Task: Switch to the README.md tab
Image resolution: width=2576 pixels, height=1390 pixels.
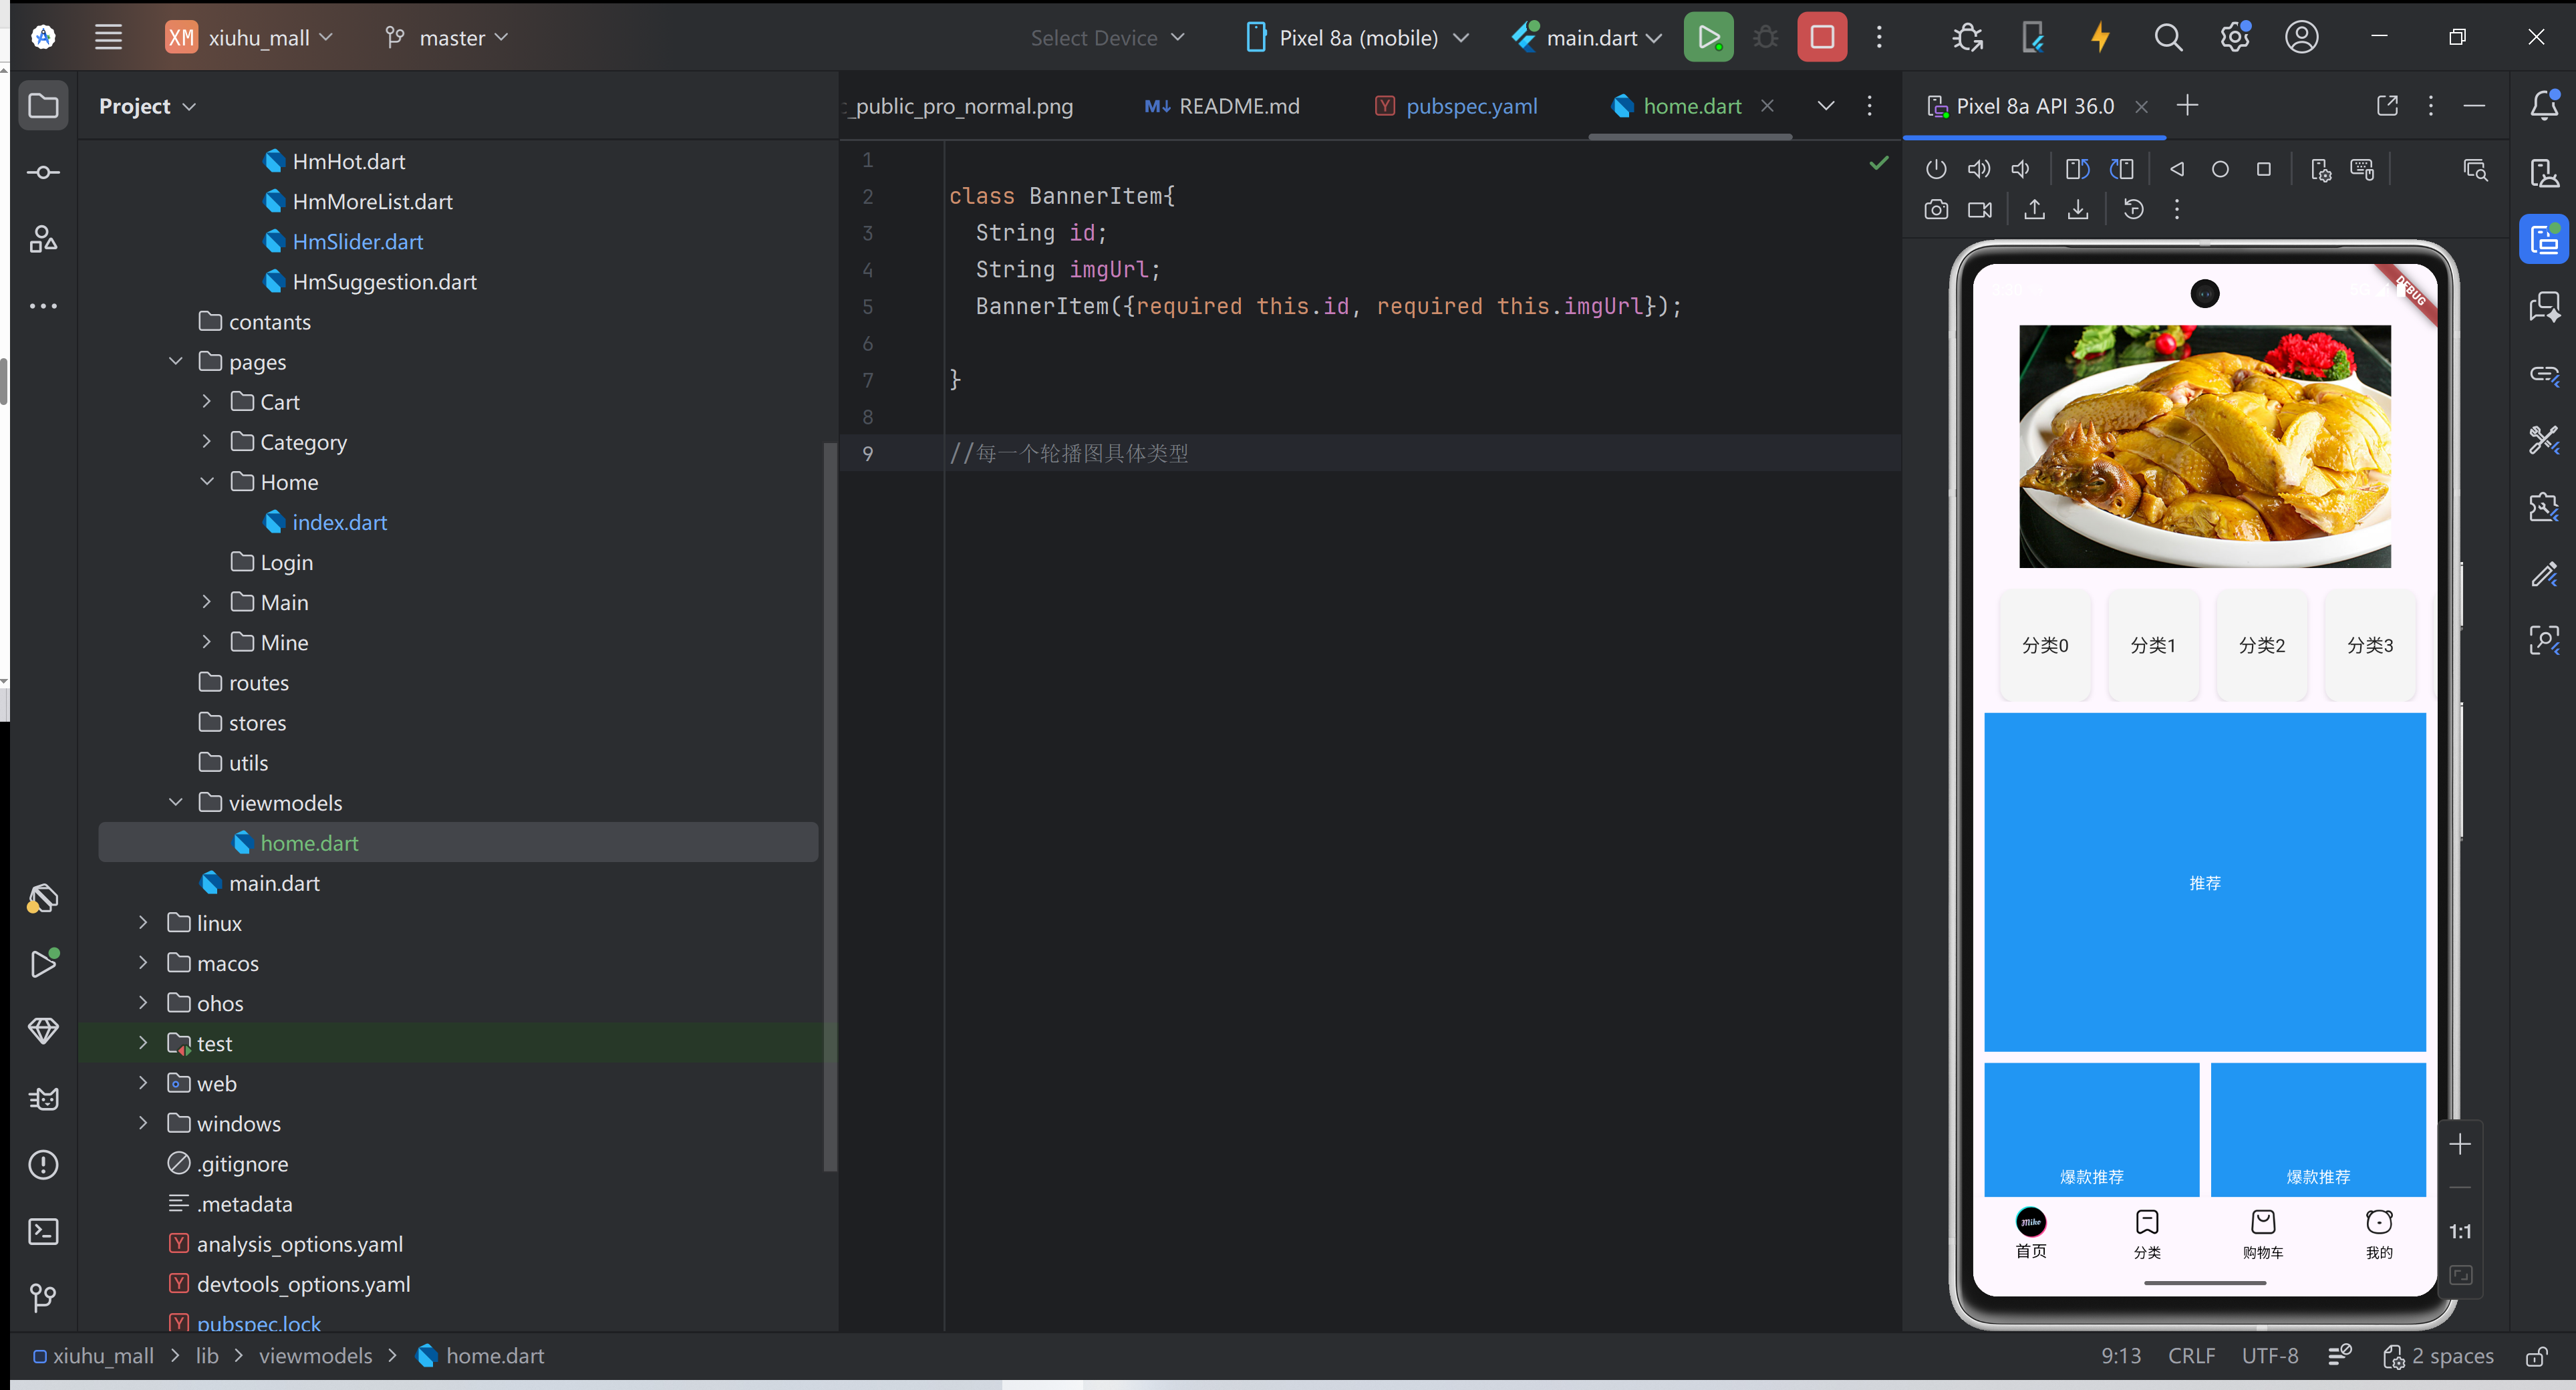Action: click(1238, 106)
